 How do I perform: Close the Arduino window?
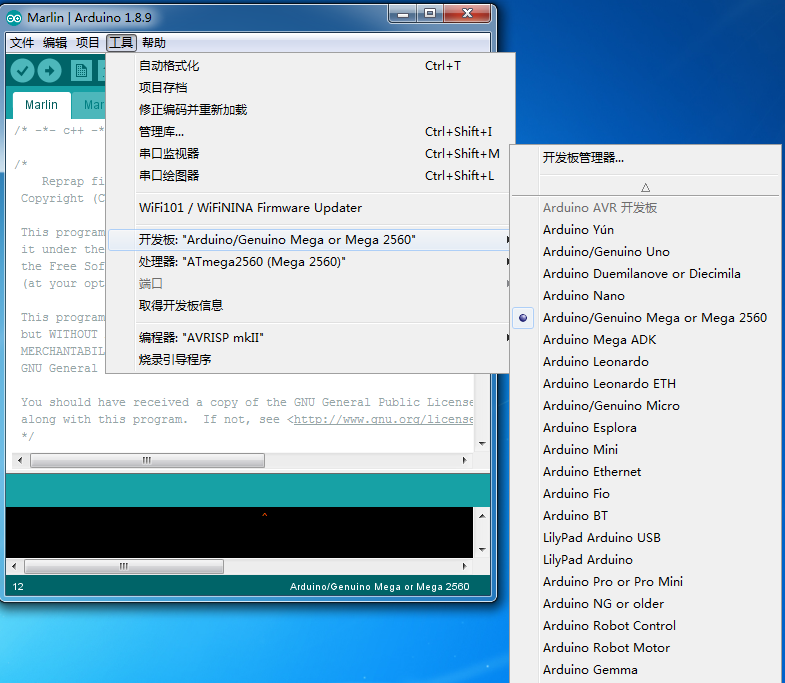click(x=467, y=14)
